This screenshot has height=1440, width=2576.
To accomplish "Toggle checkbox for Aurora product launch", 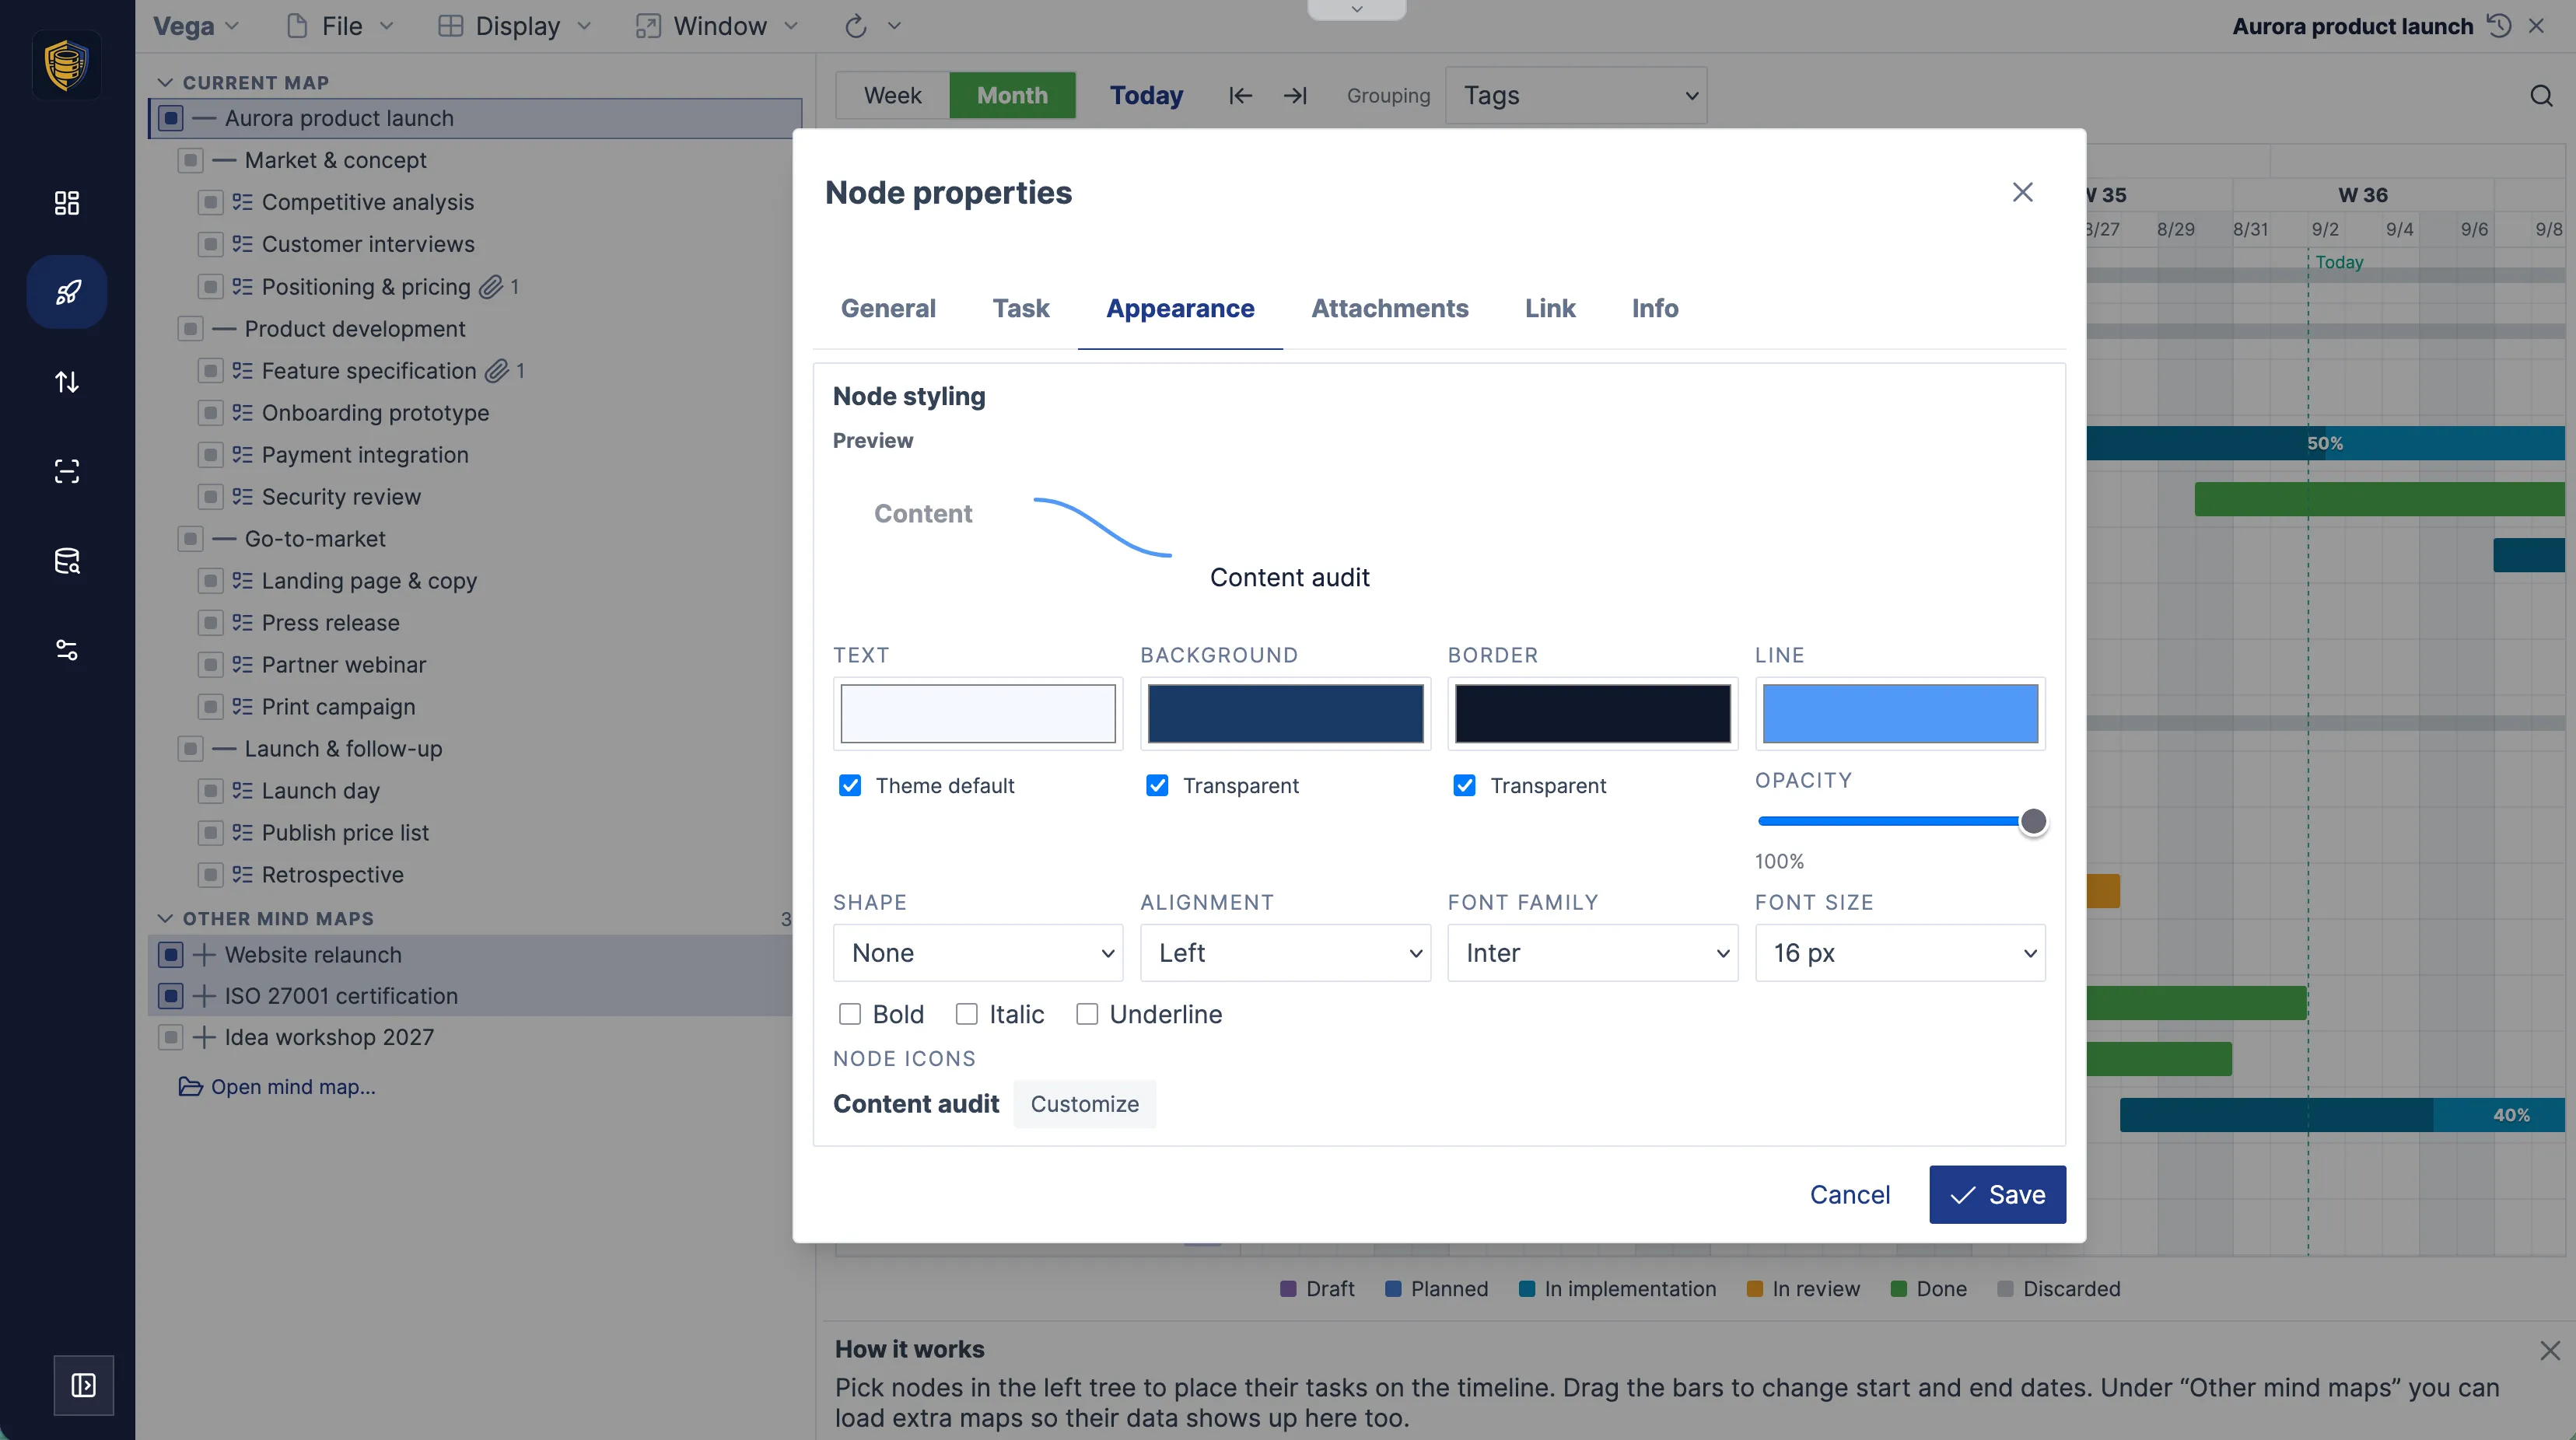I will click(171, 118).
